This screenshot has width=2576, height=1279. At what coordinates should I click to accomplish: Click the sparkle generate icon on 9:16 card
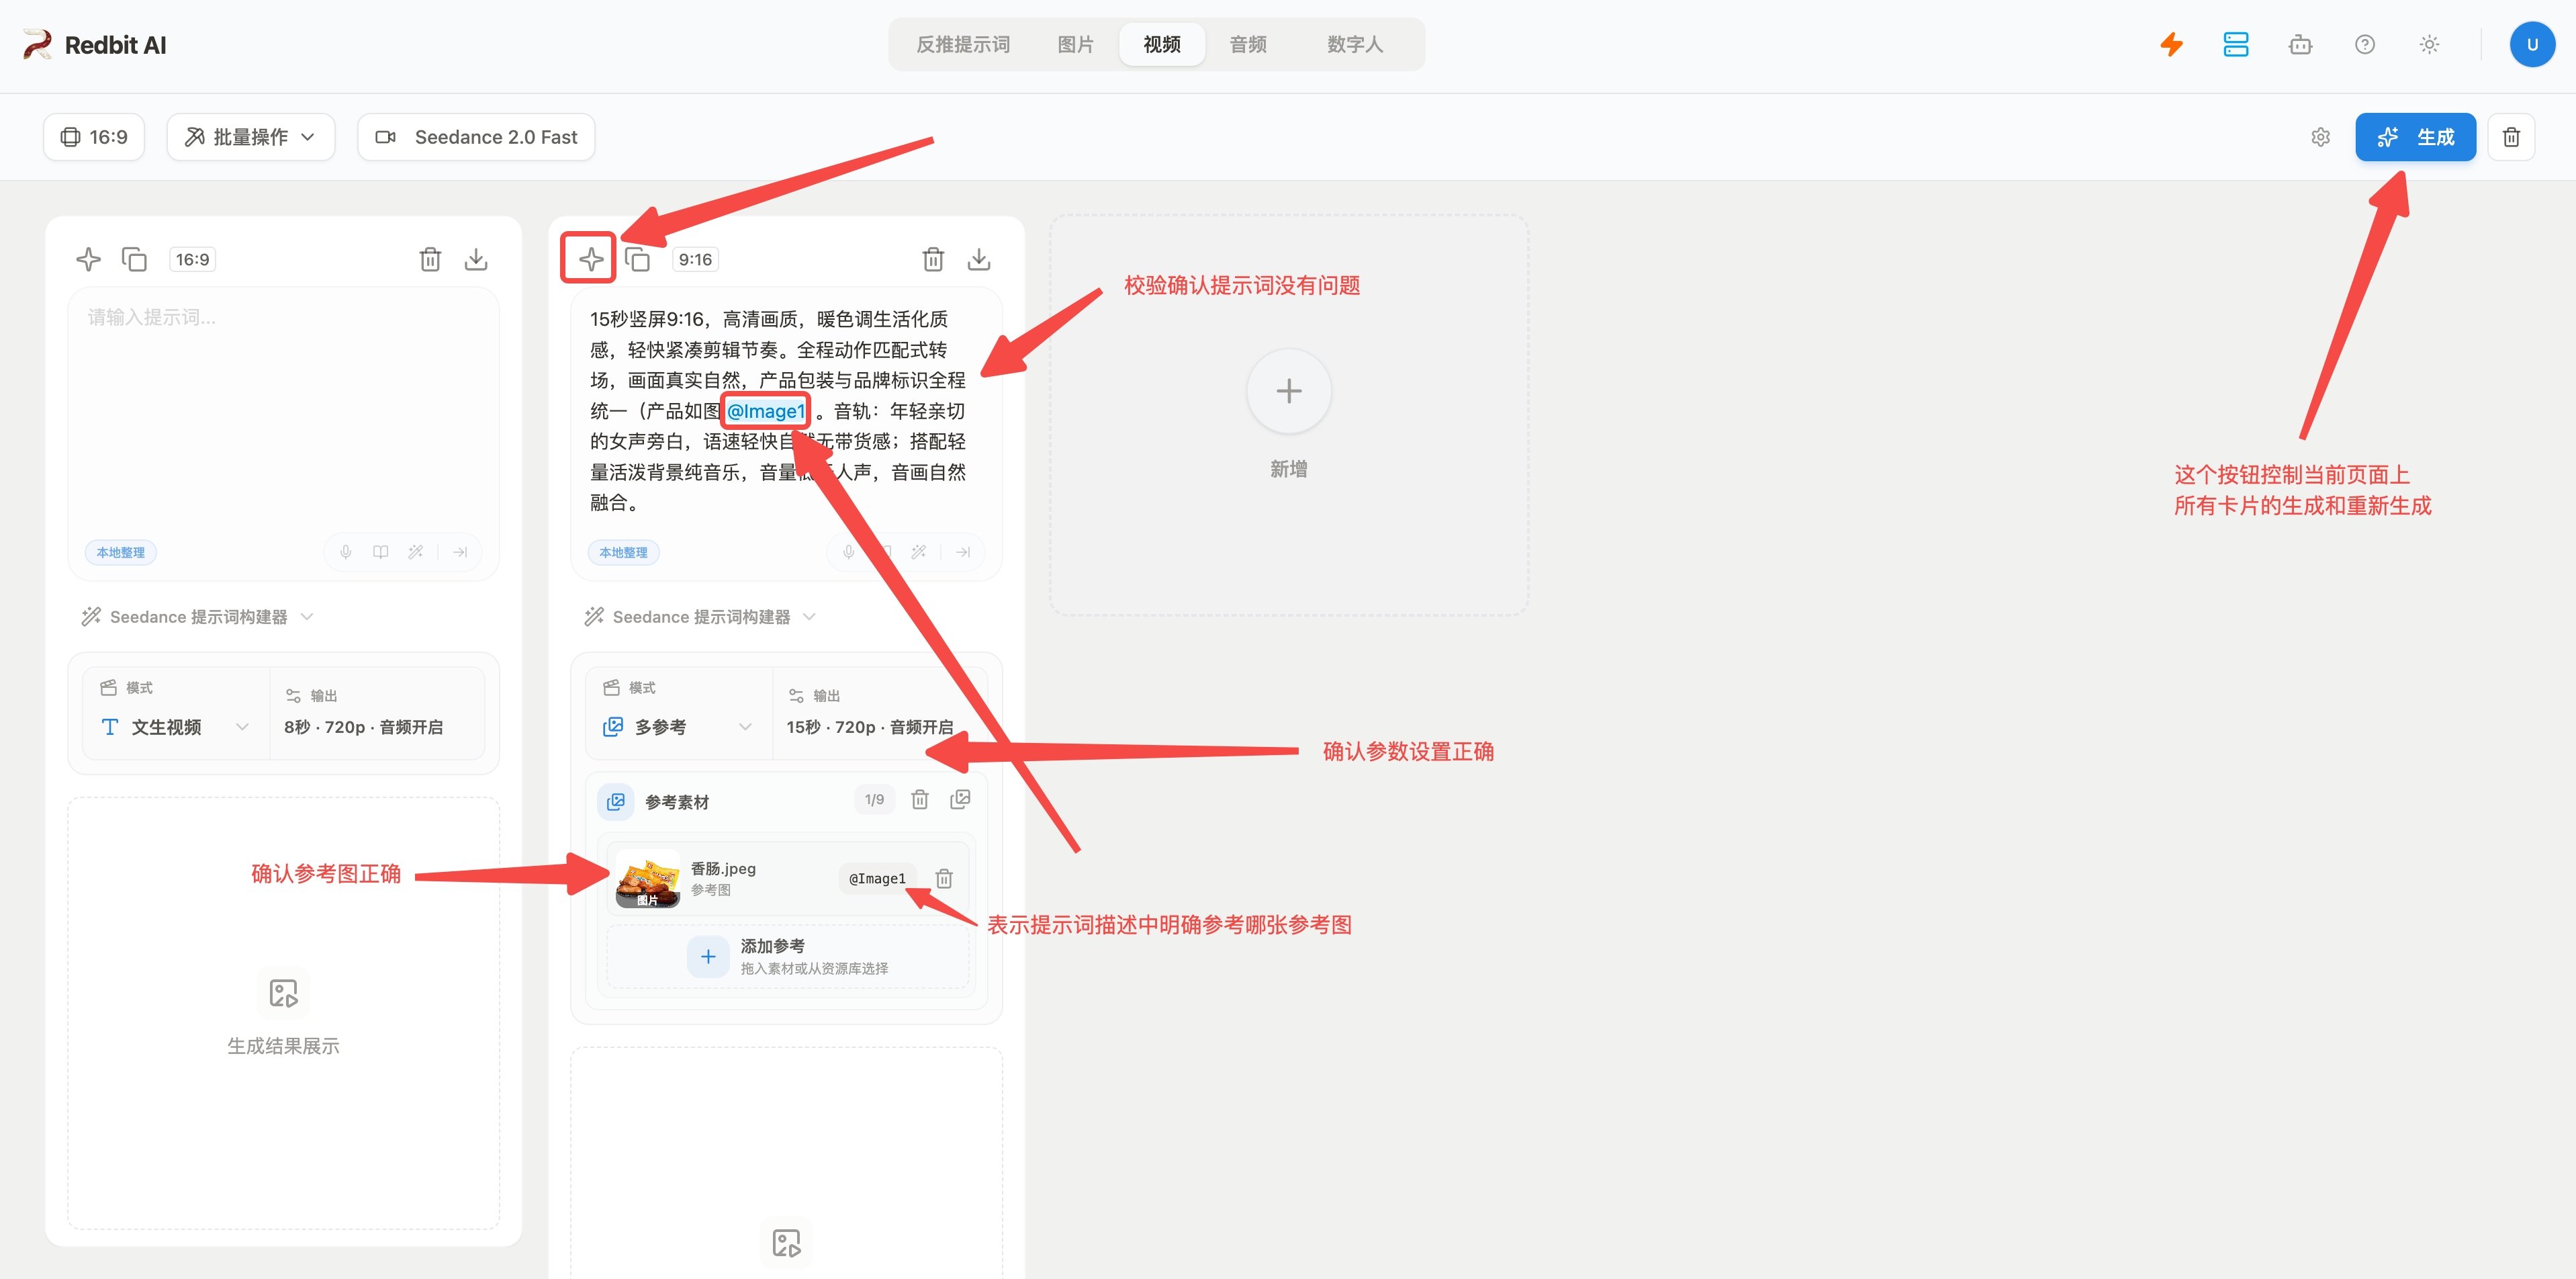591,259
